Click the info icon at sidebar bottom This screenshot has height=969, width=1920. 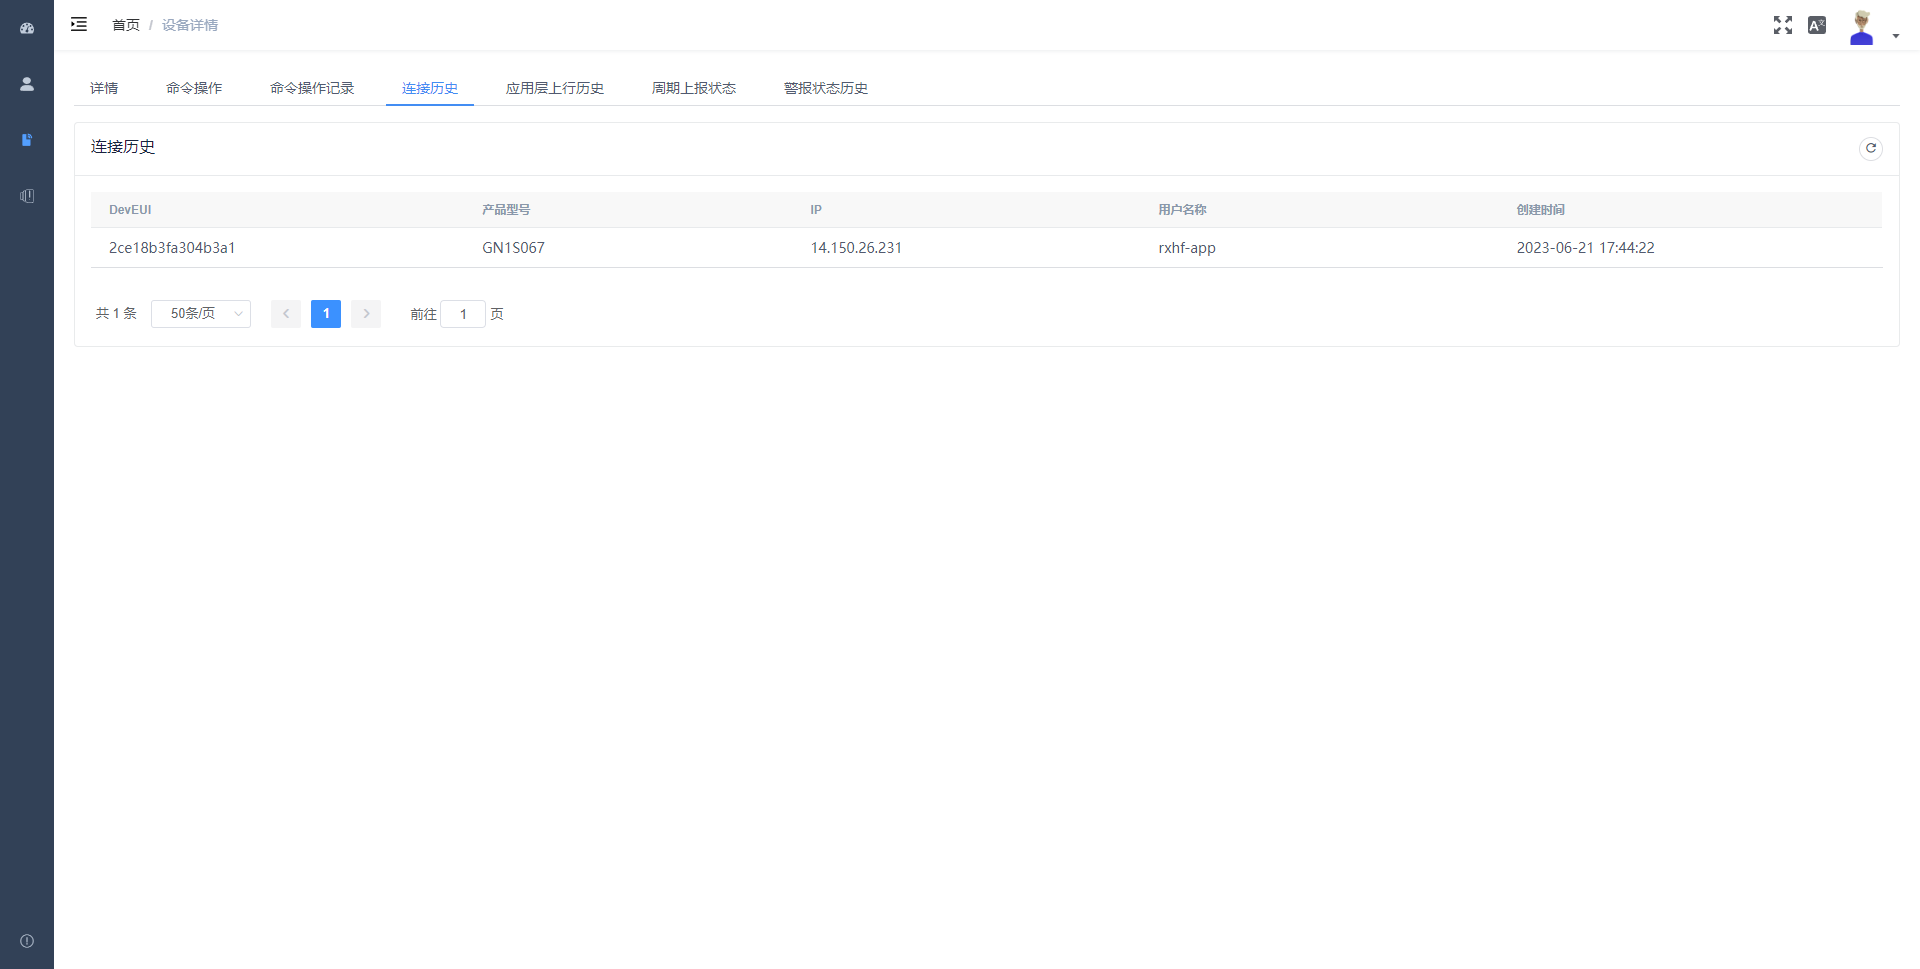27,941
